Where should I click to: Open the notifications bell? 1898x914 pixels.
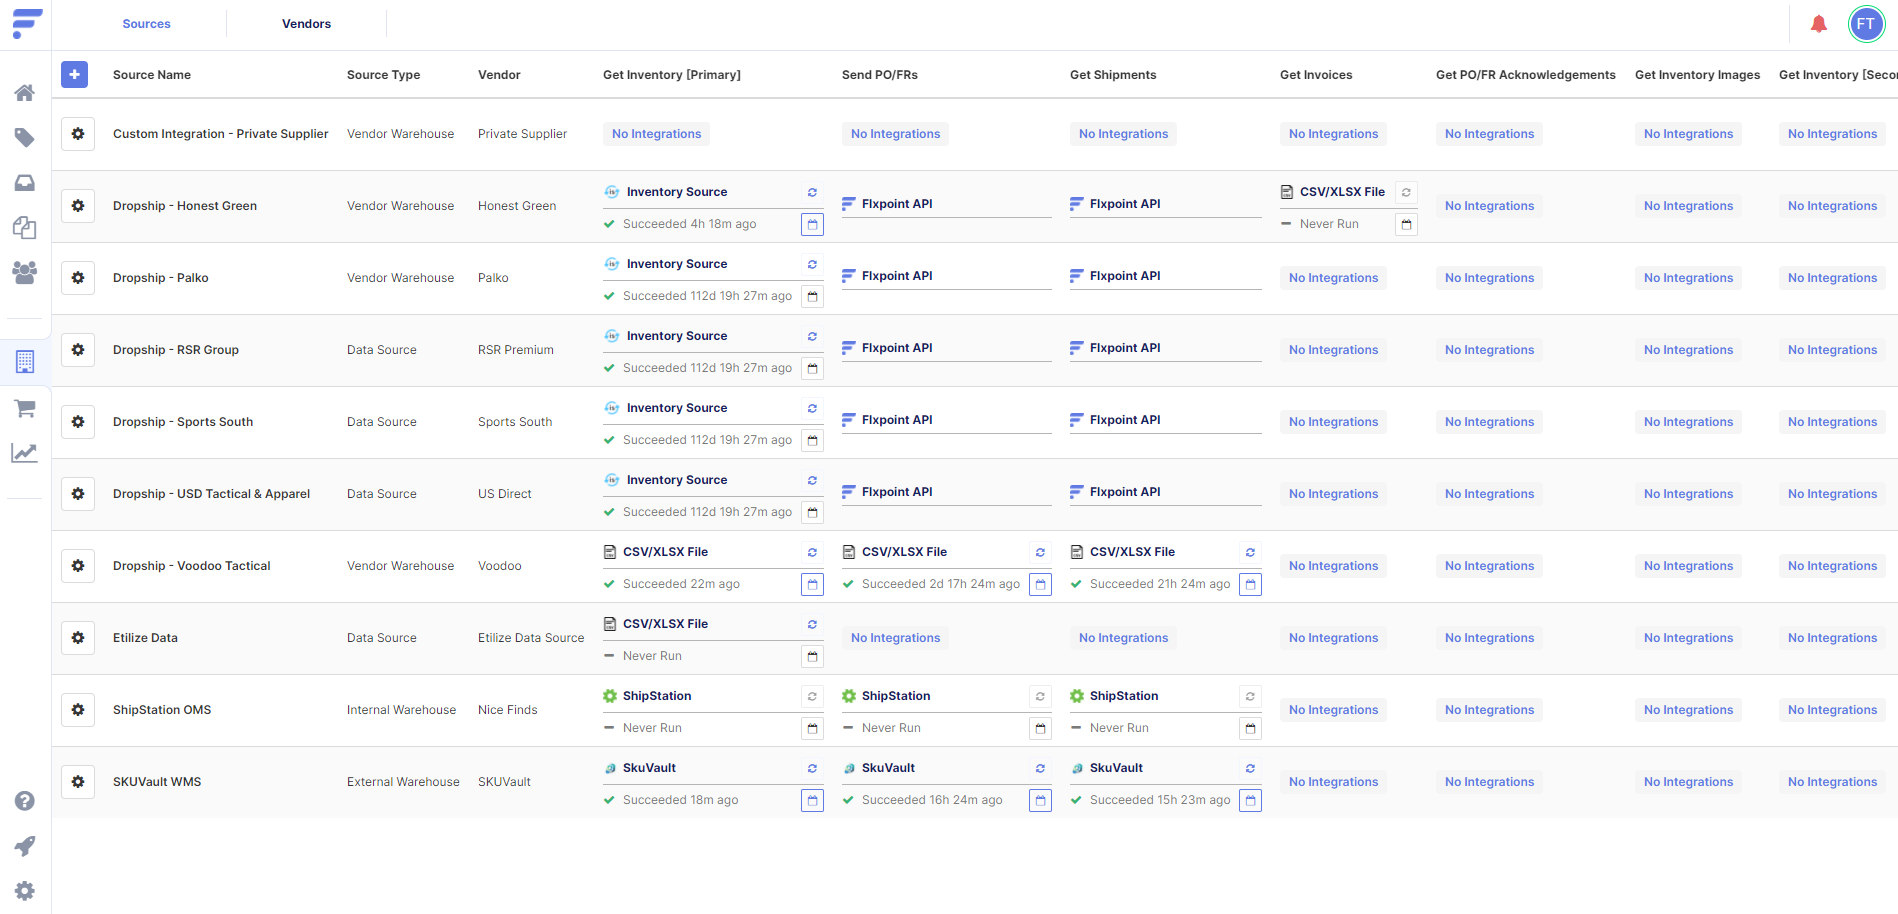click(x=1819, y=23)
